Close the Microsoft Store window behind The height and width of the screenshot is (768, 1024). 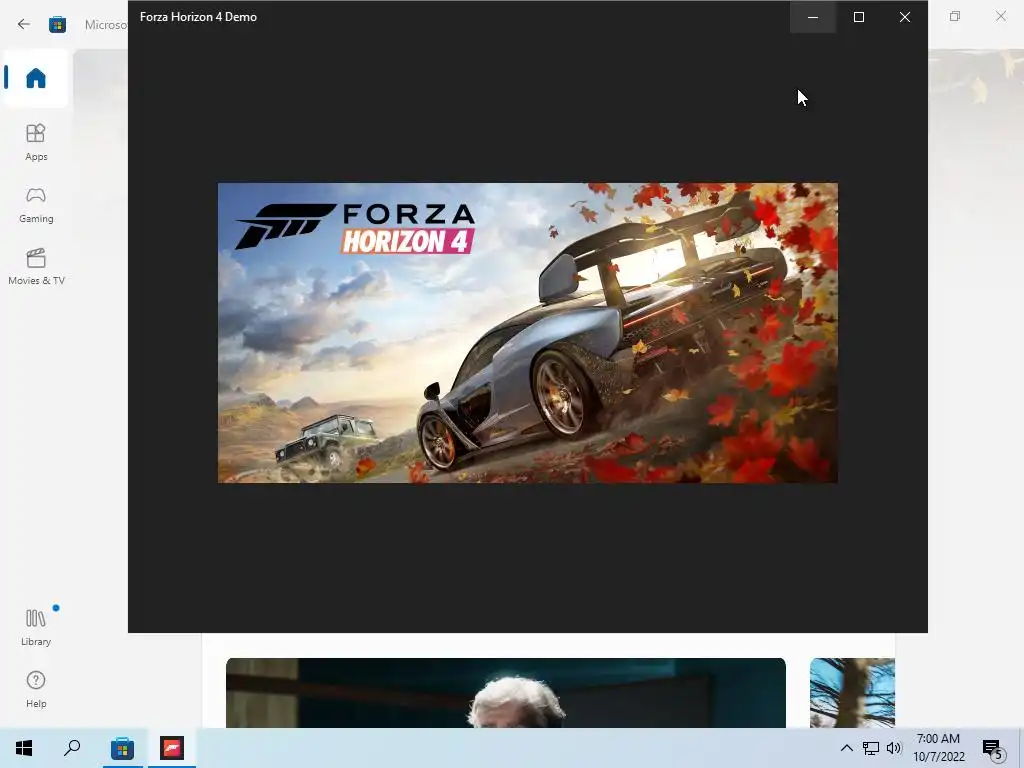click(x=1000, y=16)
